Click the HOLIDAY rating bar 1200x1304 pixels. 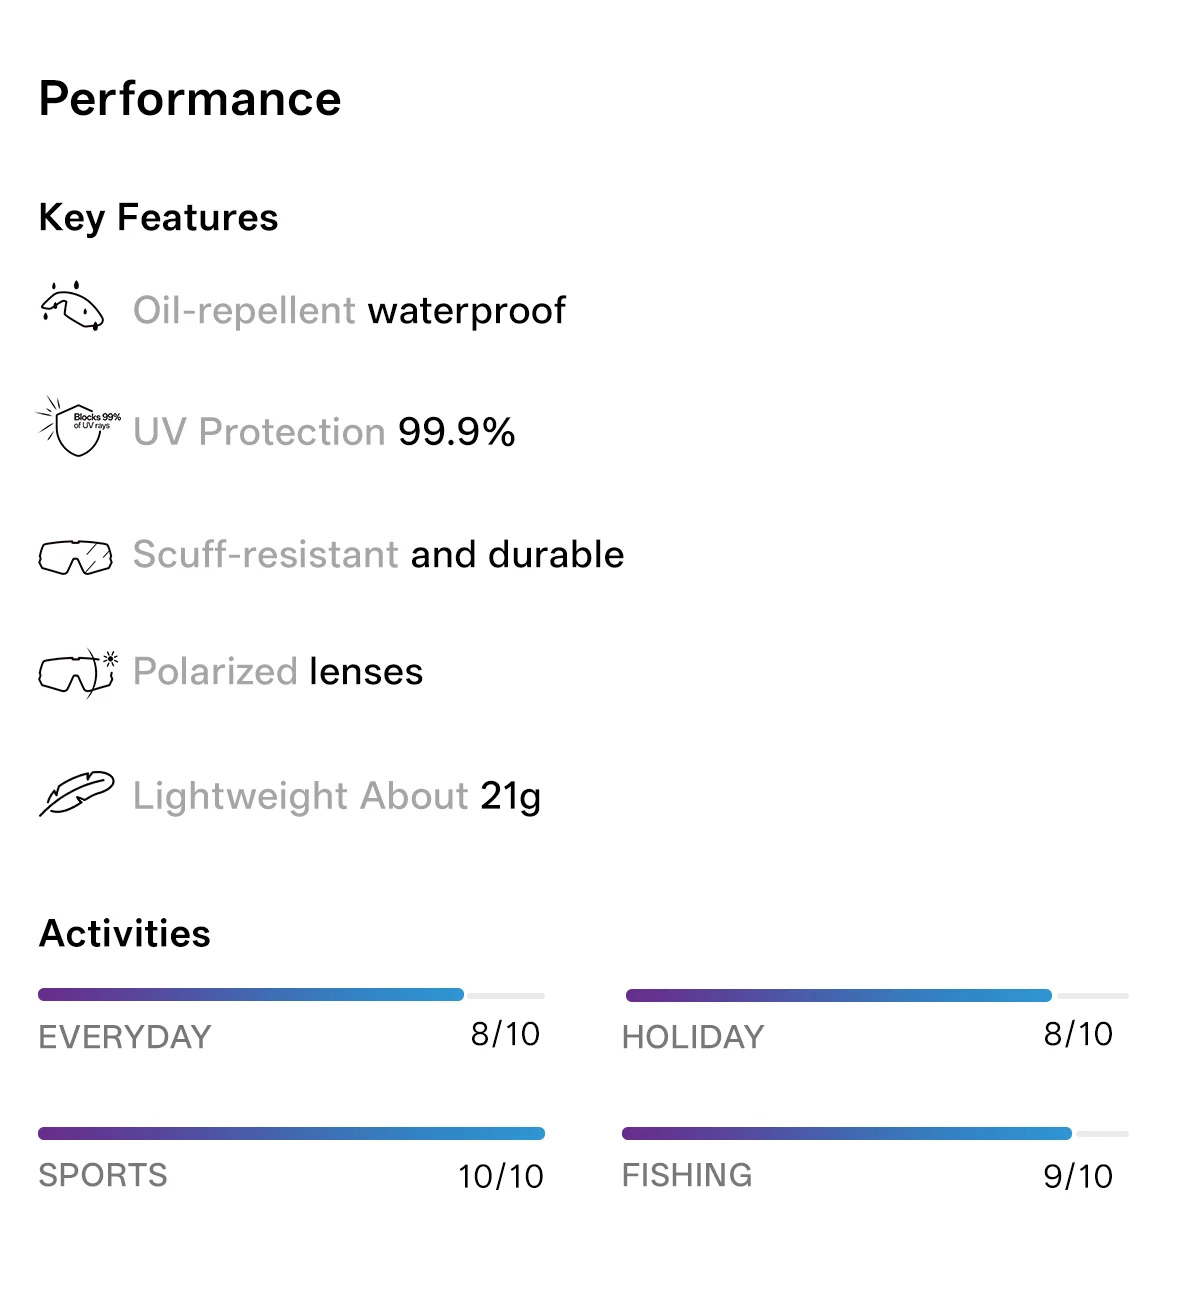[x=877, y=995]
